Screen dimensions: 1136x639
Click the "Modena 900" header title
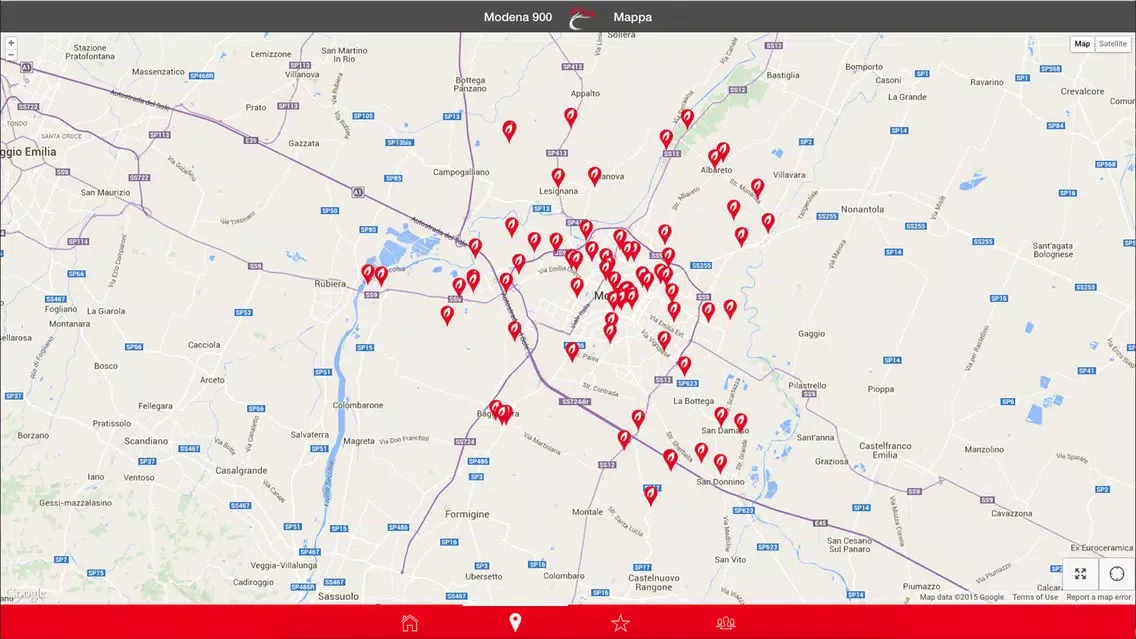coord(518,17)
